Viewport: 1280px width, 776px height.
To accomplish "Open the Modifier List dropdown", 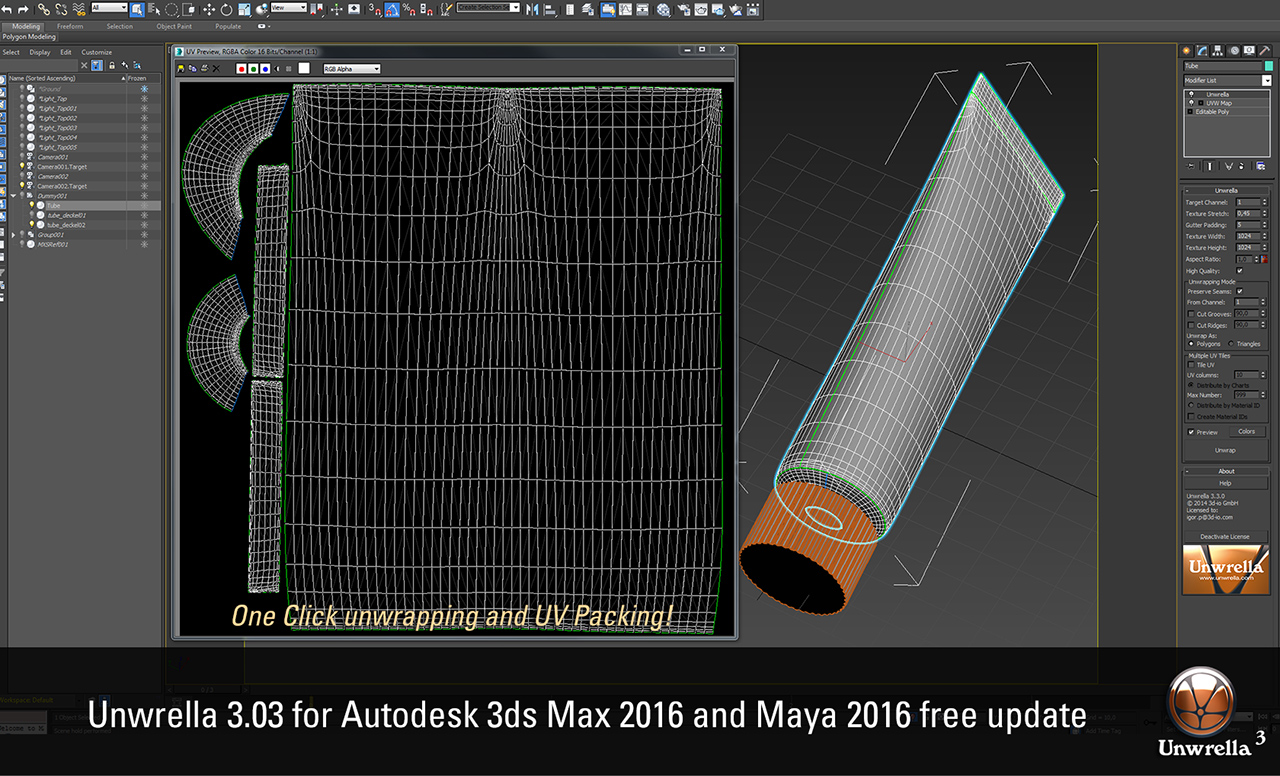I will pos(1228,80).
